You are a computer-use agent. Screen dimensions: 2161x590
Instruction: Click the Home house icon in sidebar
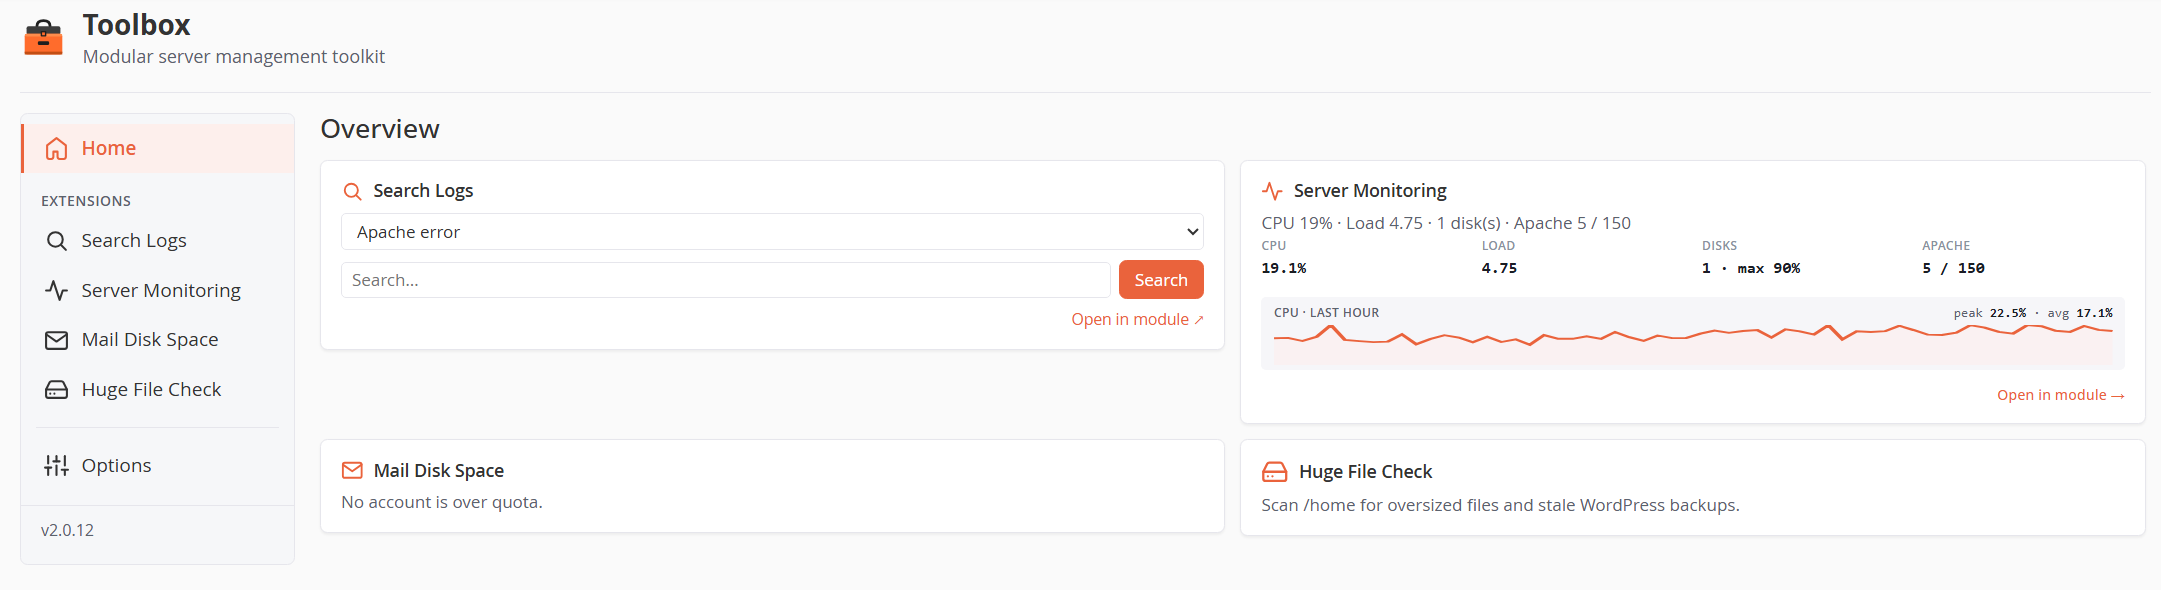coord(56,148)
